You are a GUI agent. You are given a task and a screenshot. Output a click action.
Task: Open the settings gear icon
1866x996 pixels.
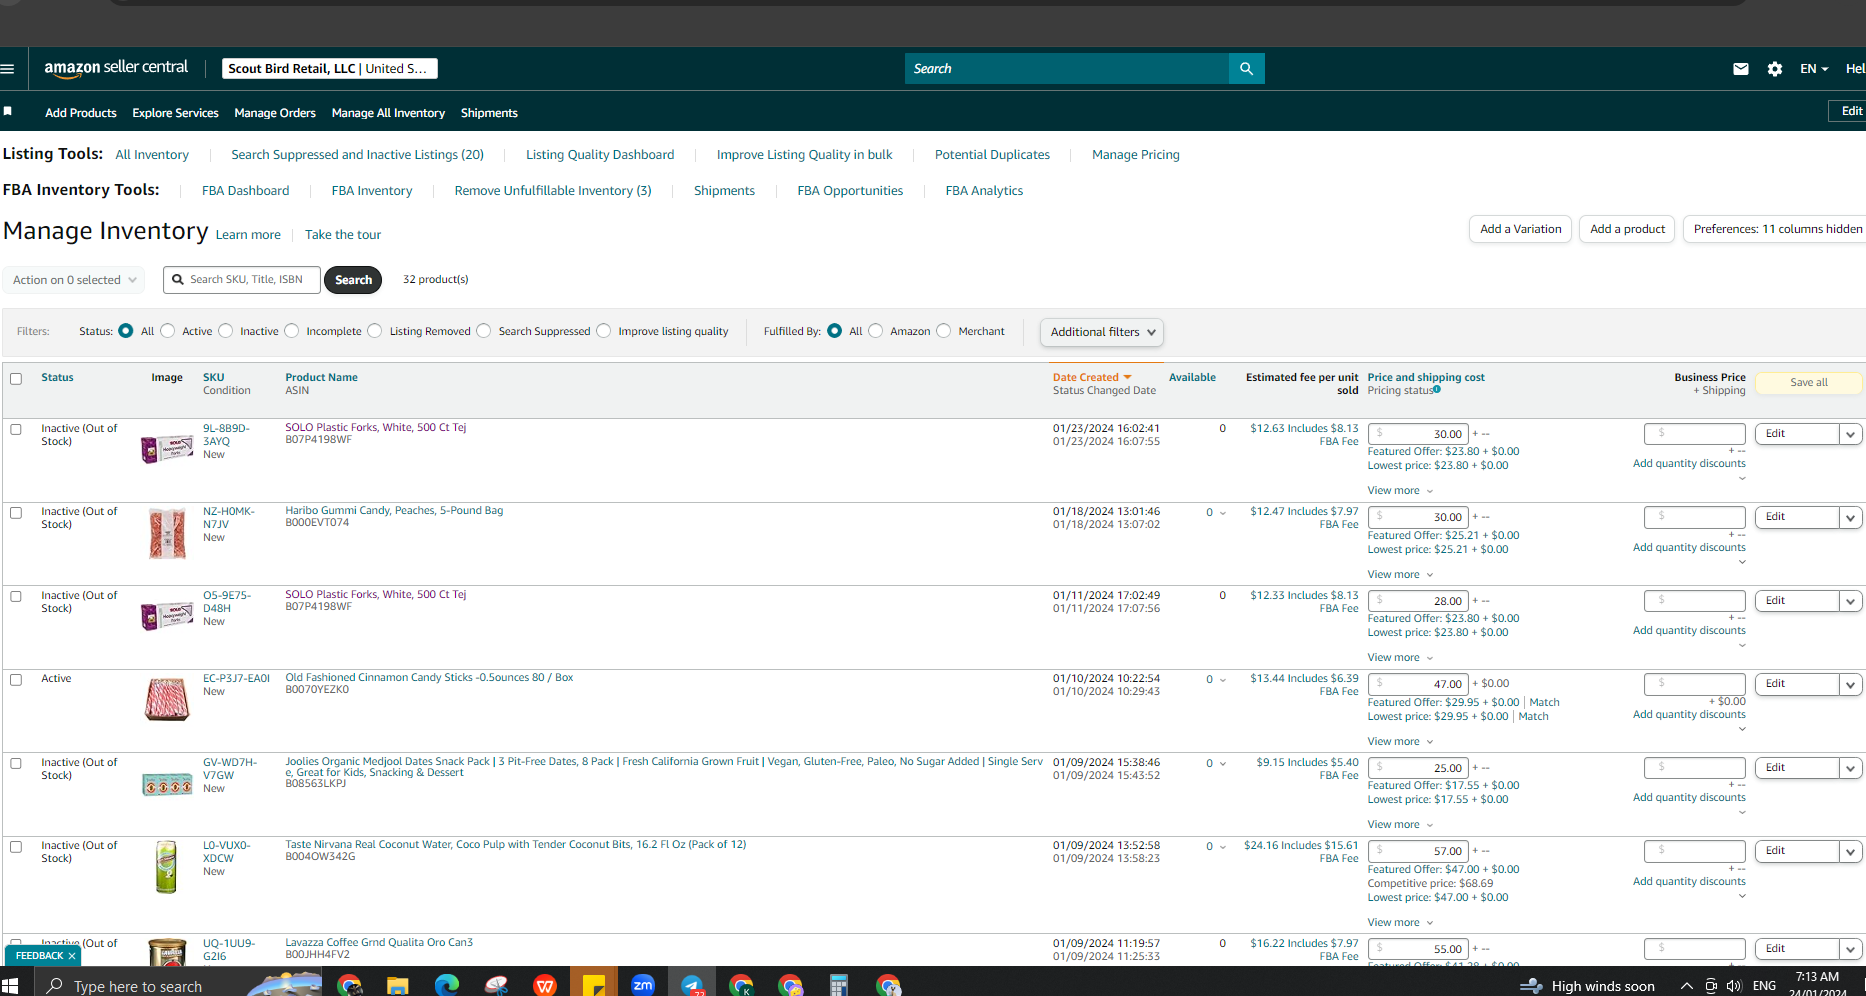(x=1775, y=69)
